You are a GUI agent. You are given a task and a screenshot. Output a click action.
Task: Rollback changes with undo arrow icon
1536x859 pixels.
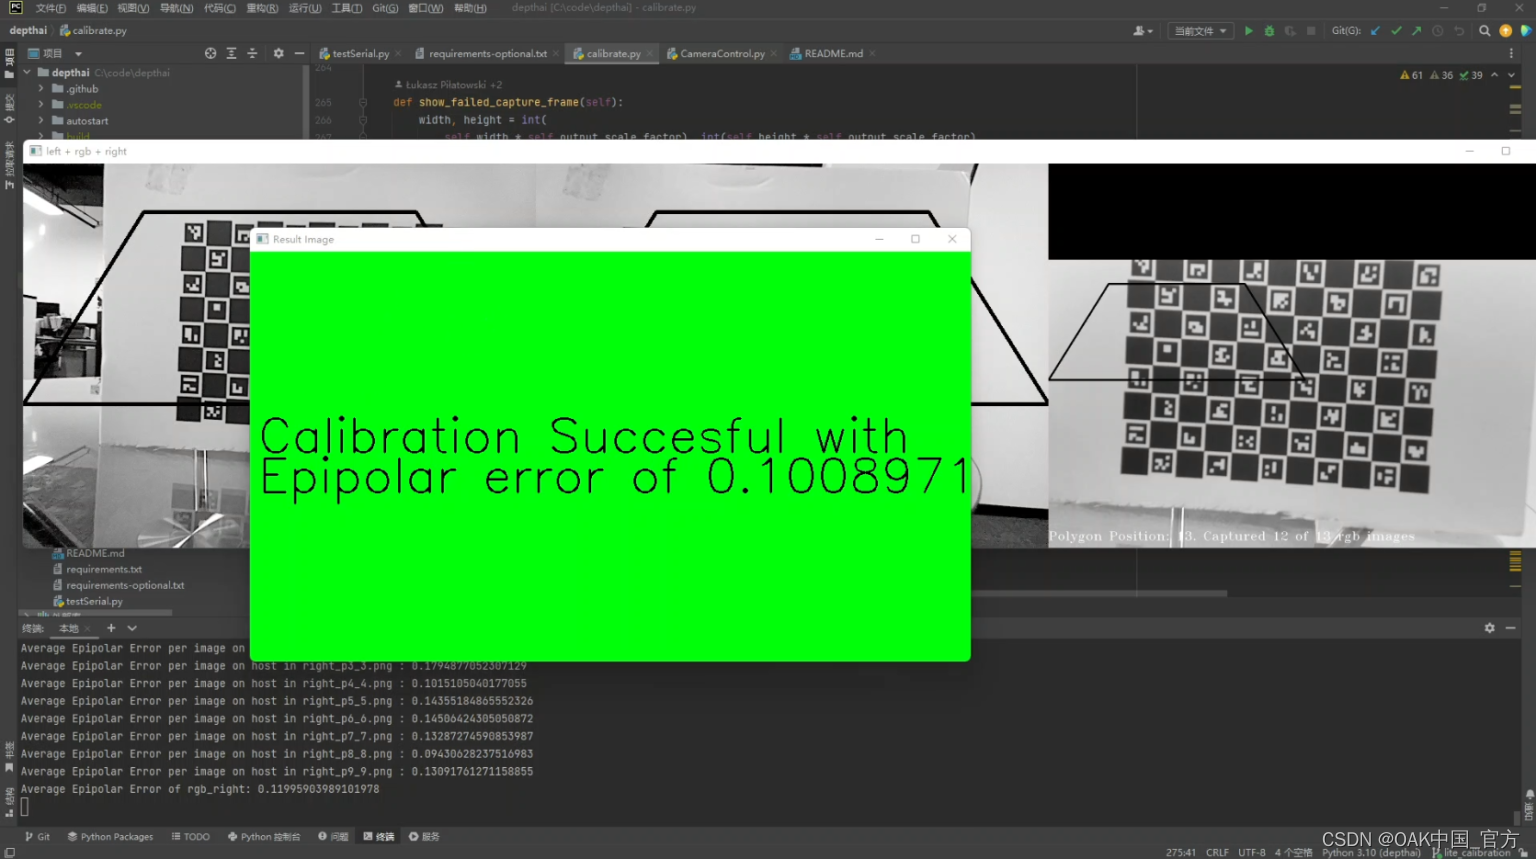tap(1459, 31)
